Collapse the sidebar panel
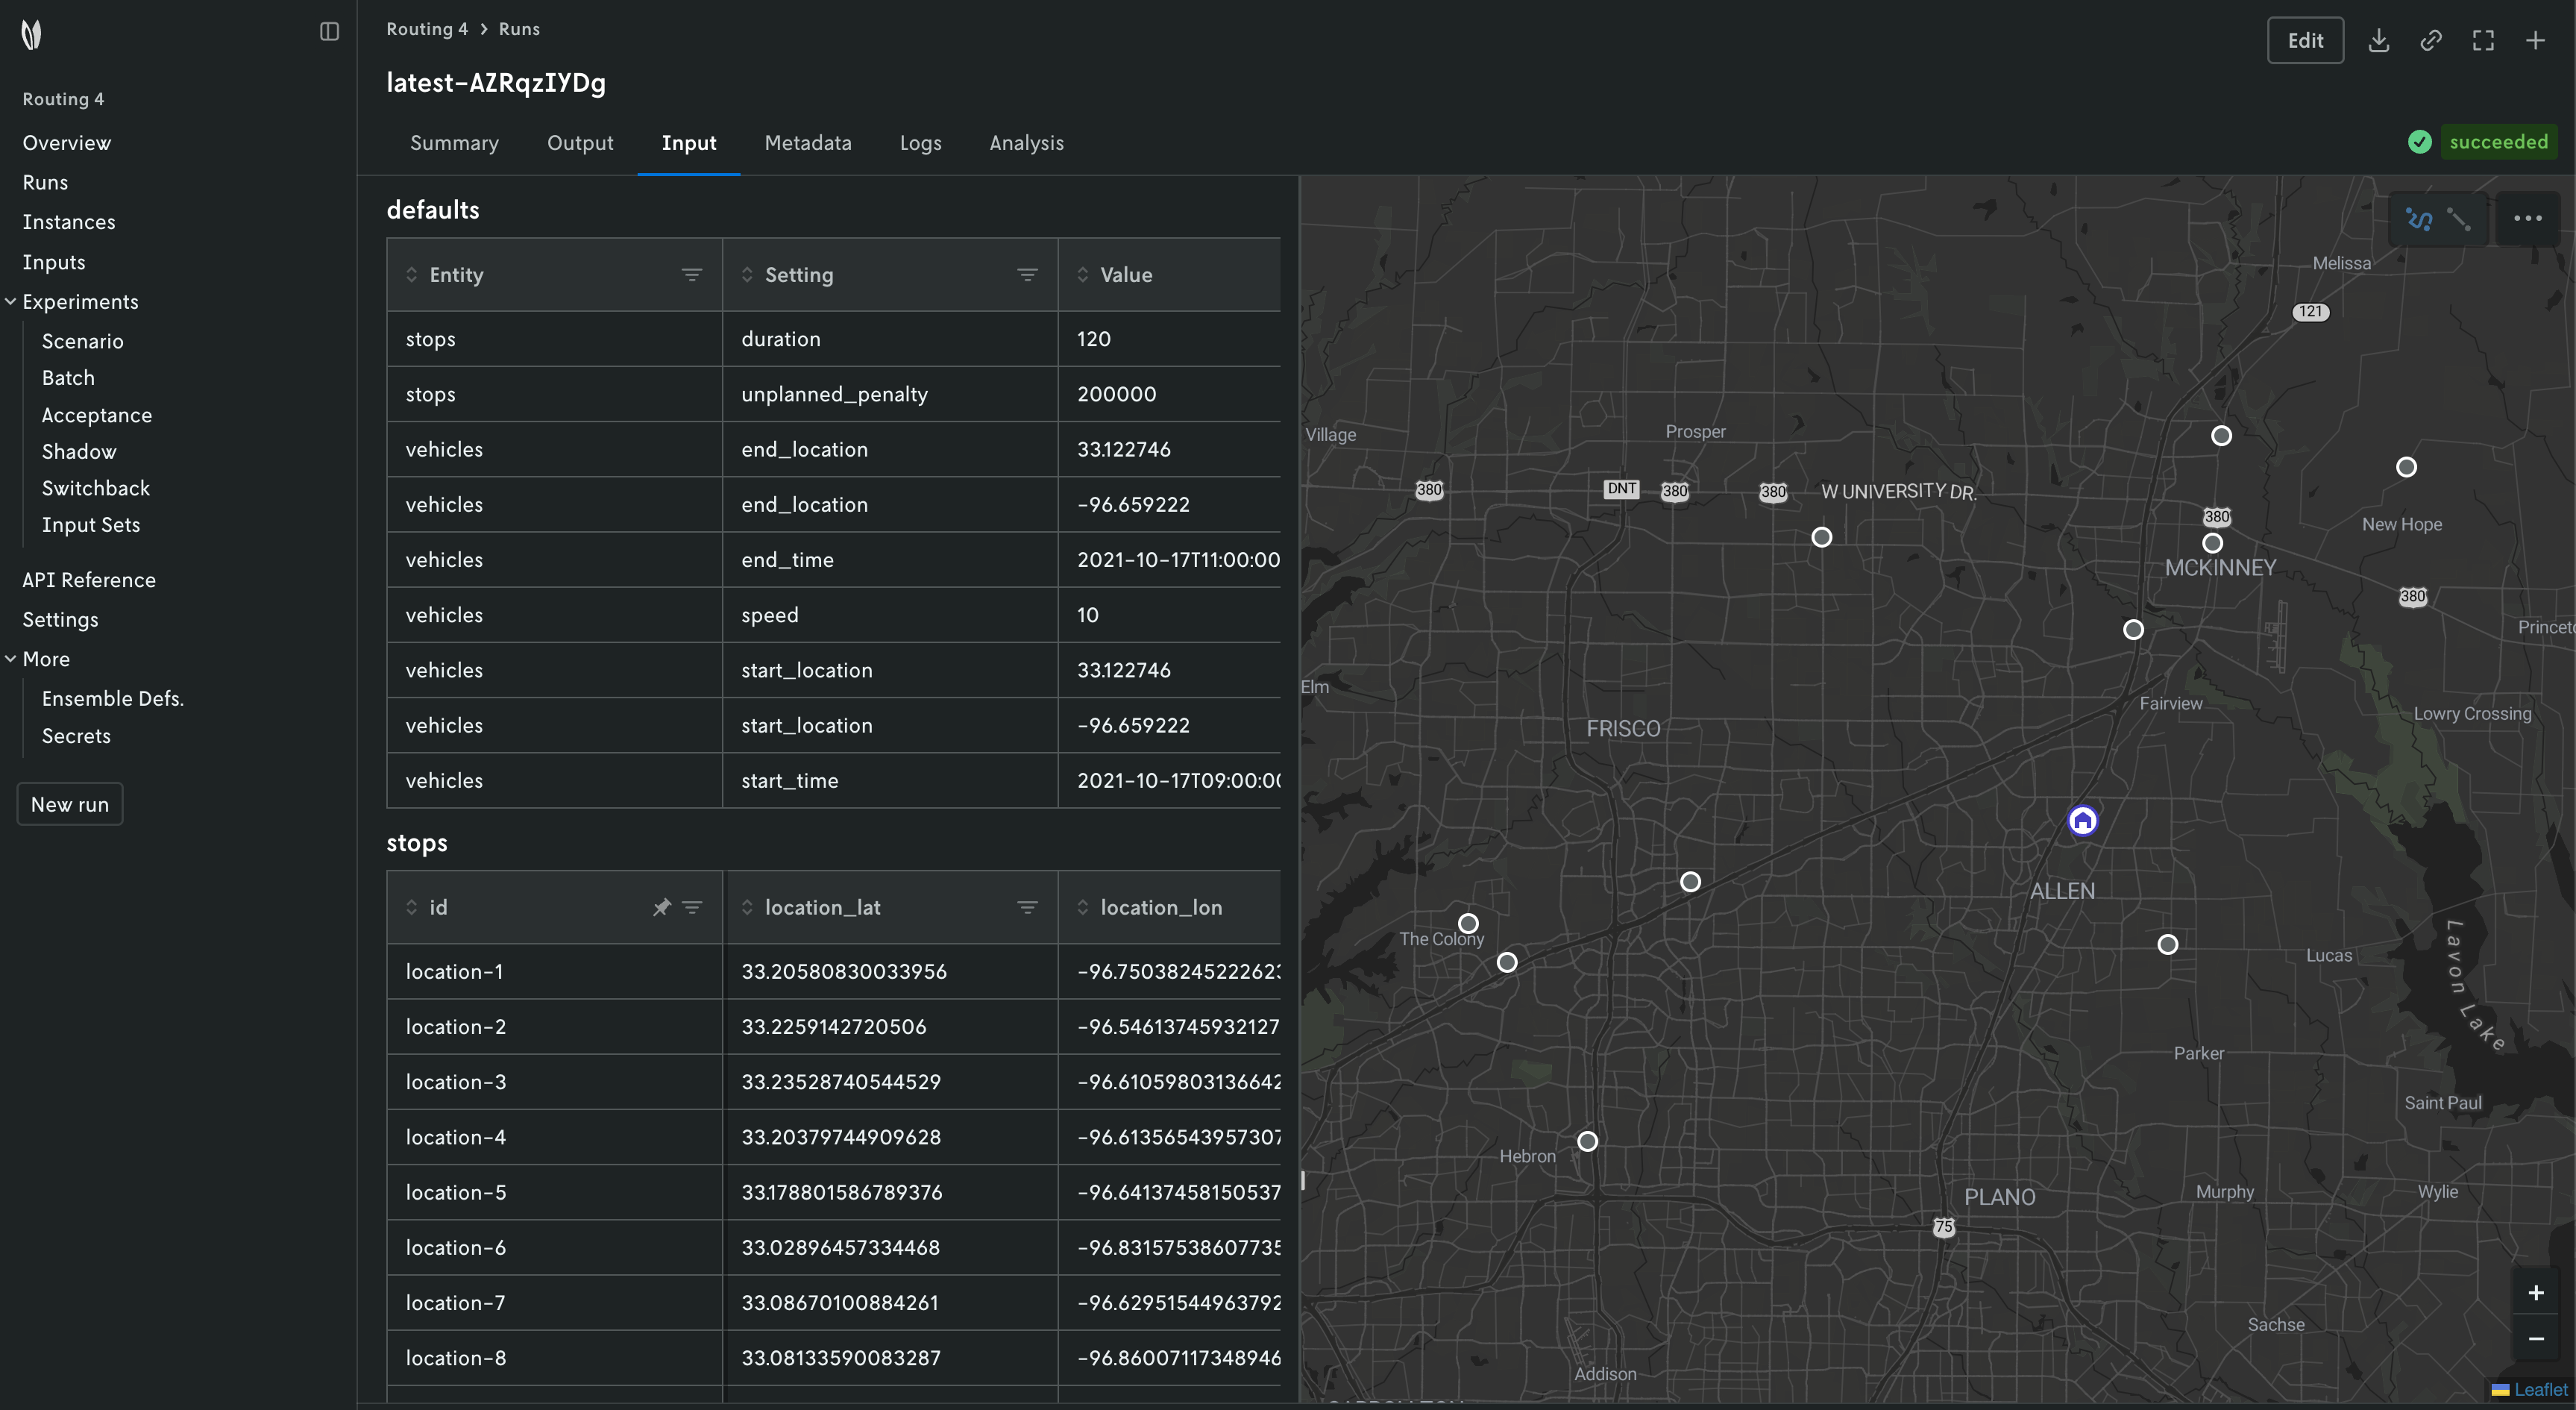 [x=329, y=32]
